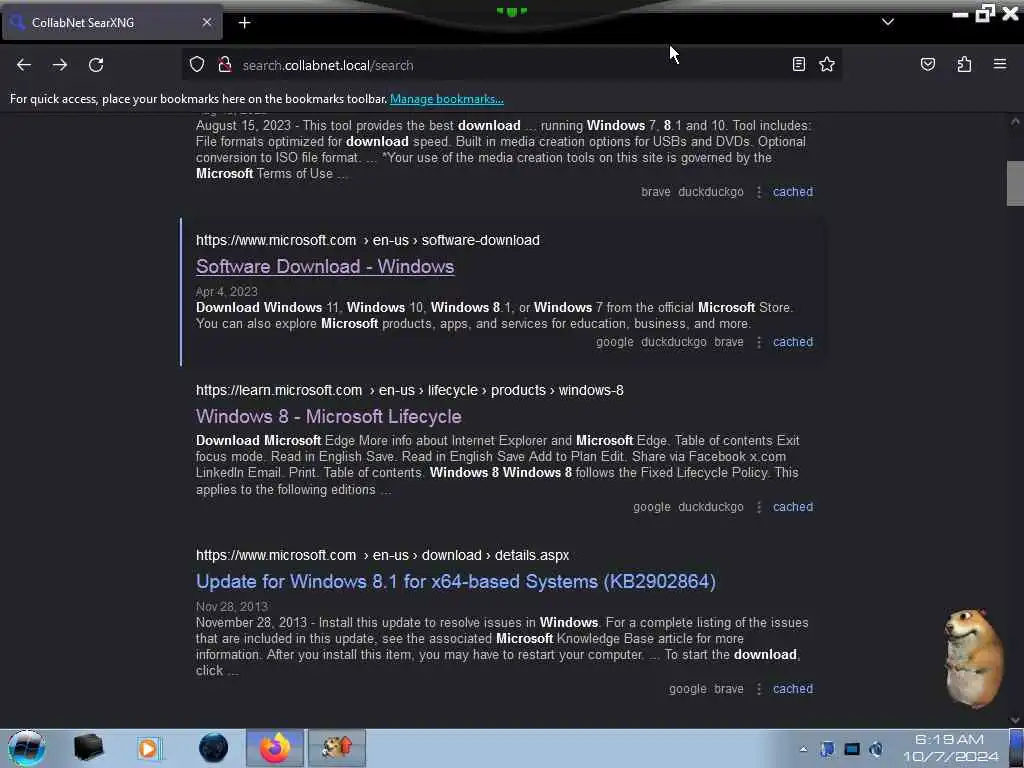Open the Windows Start orb
The height and width of the screenshot is (768, 1024).
click(x=27, y=748)
